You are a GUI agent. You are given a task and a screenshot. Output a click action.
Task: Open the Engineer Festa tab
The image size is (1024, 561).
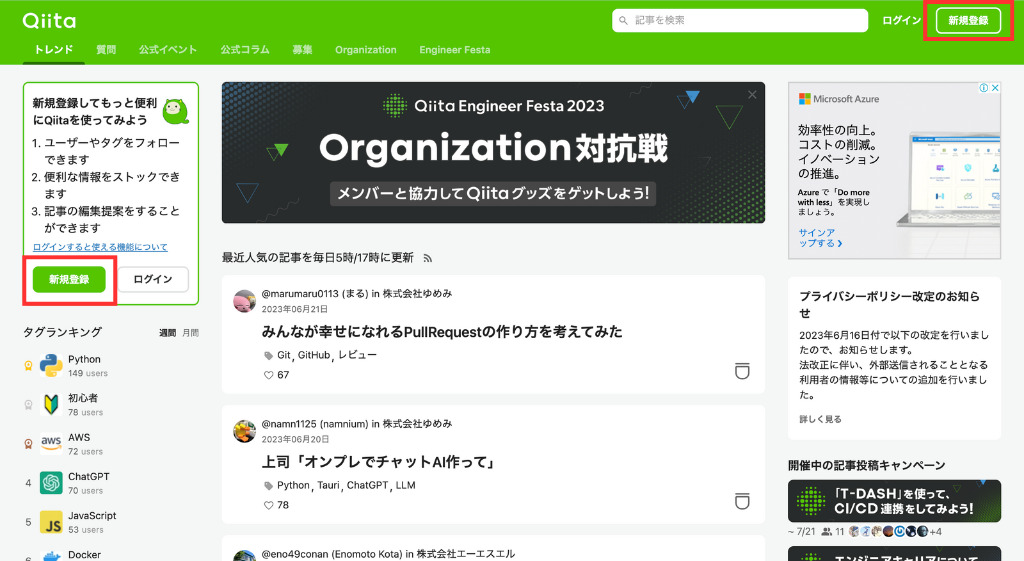pos(455,50)
